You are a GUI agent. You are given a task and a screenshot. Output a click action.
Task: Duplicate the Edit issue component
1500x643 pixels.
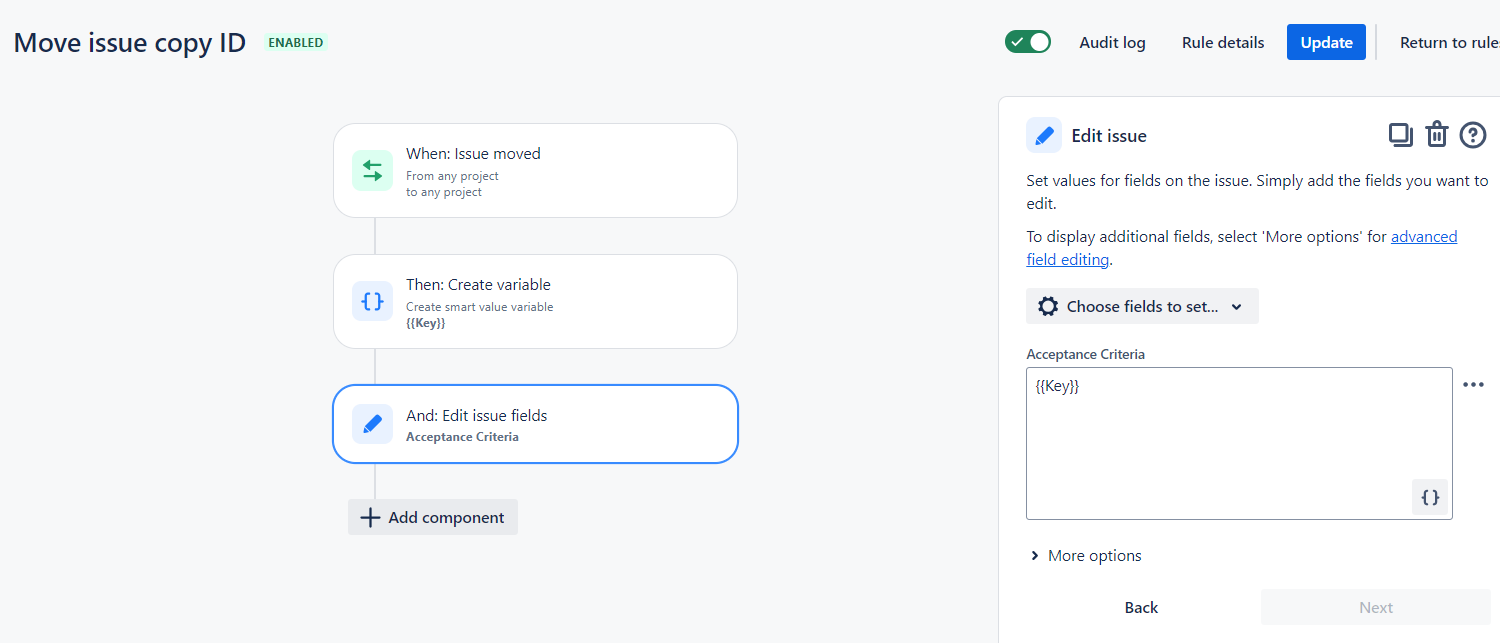coord(1400,135)
